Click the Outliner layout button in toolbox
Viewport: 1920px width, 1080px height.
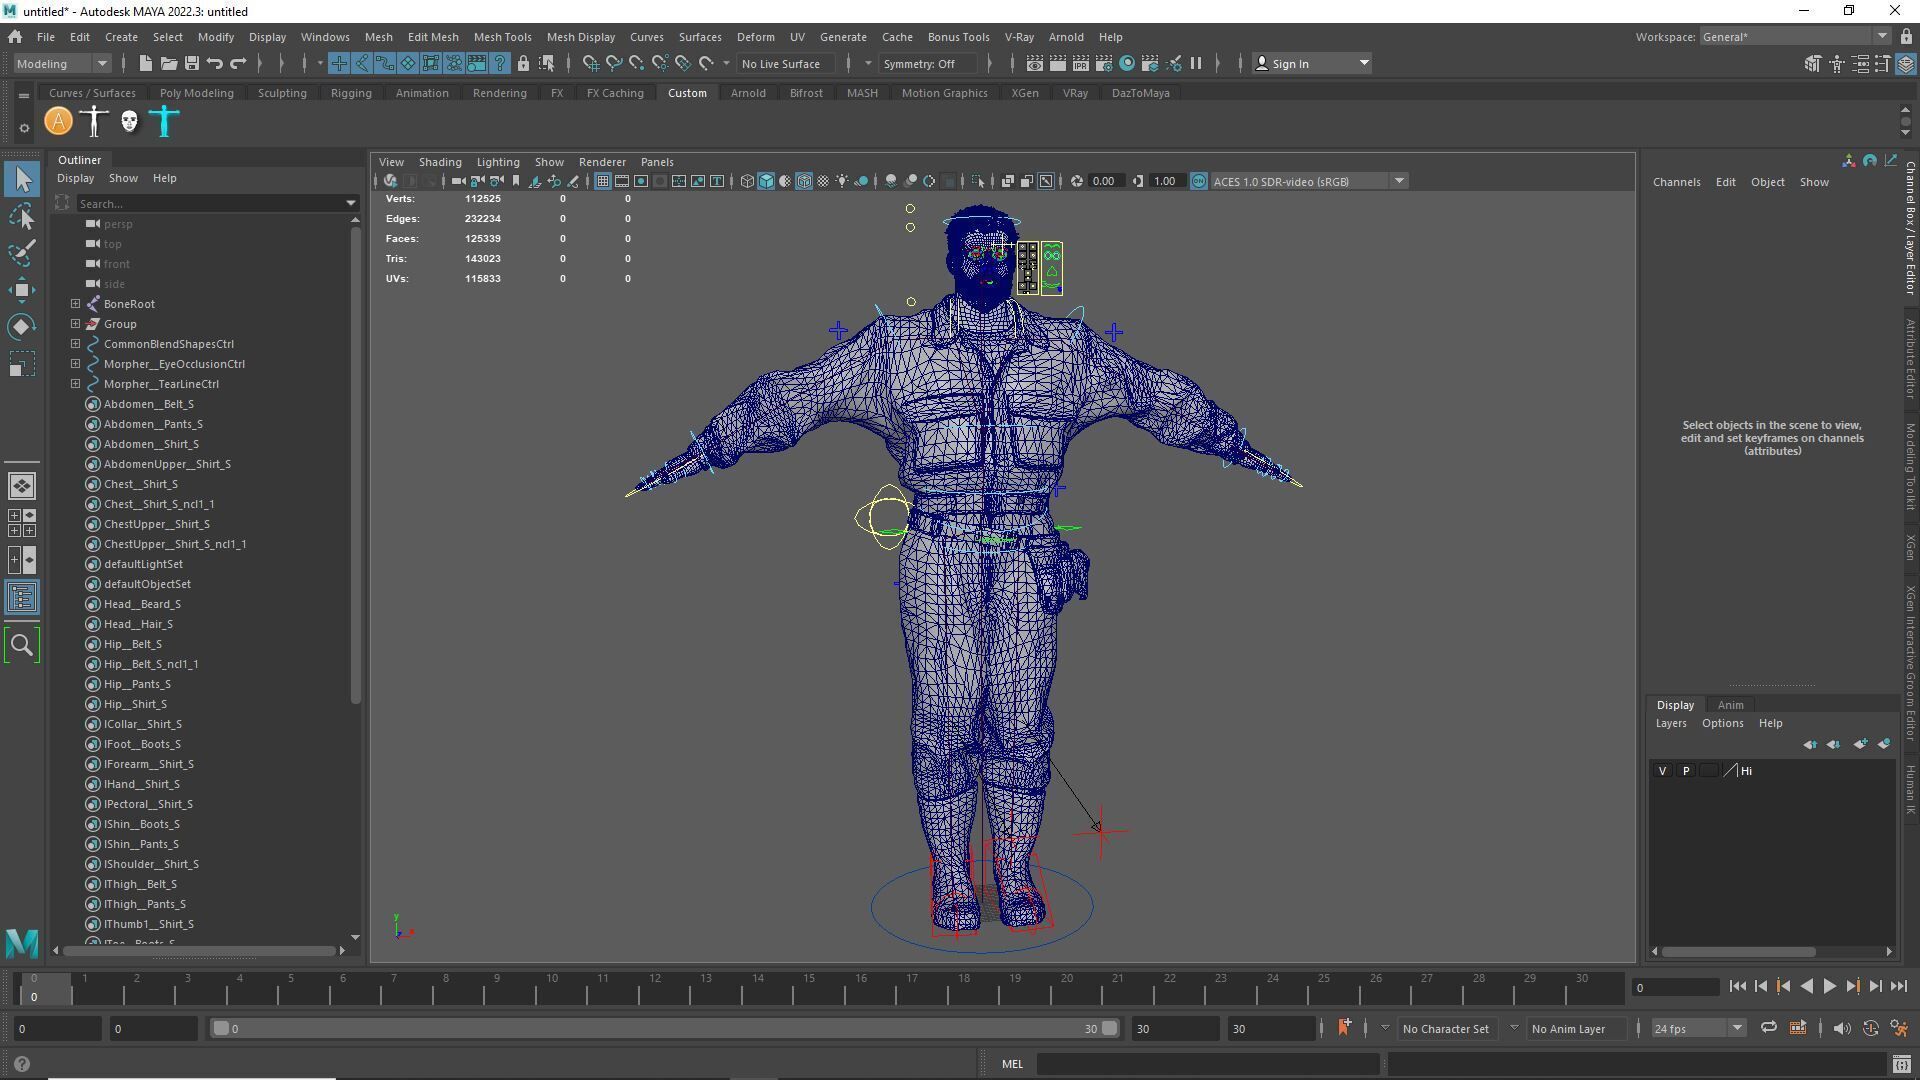click(x=22, y=598)
